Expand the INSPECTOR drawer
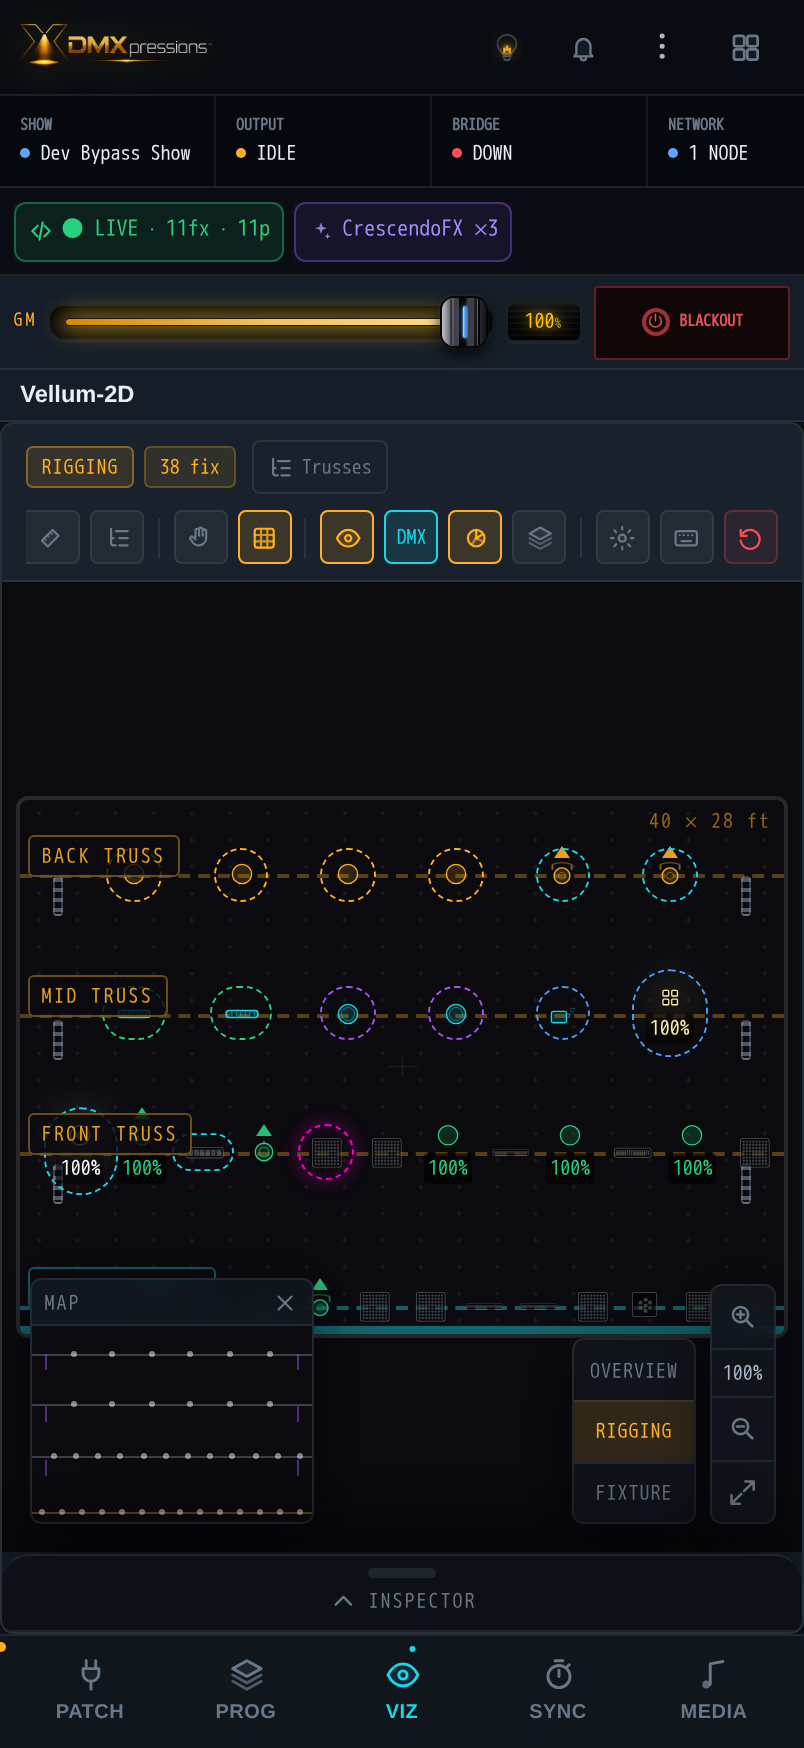This screenshot has height=1748, width=804. pyautogui.click(x=402, y=1595)
